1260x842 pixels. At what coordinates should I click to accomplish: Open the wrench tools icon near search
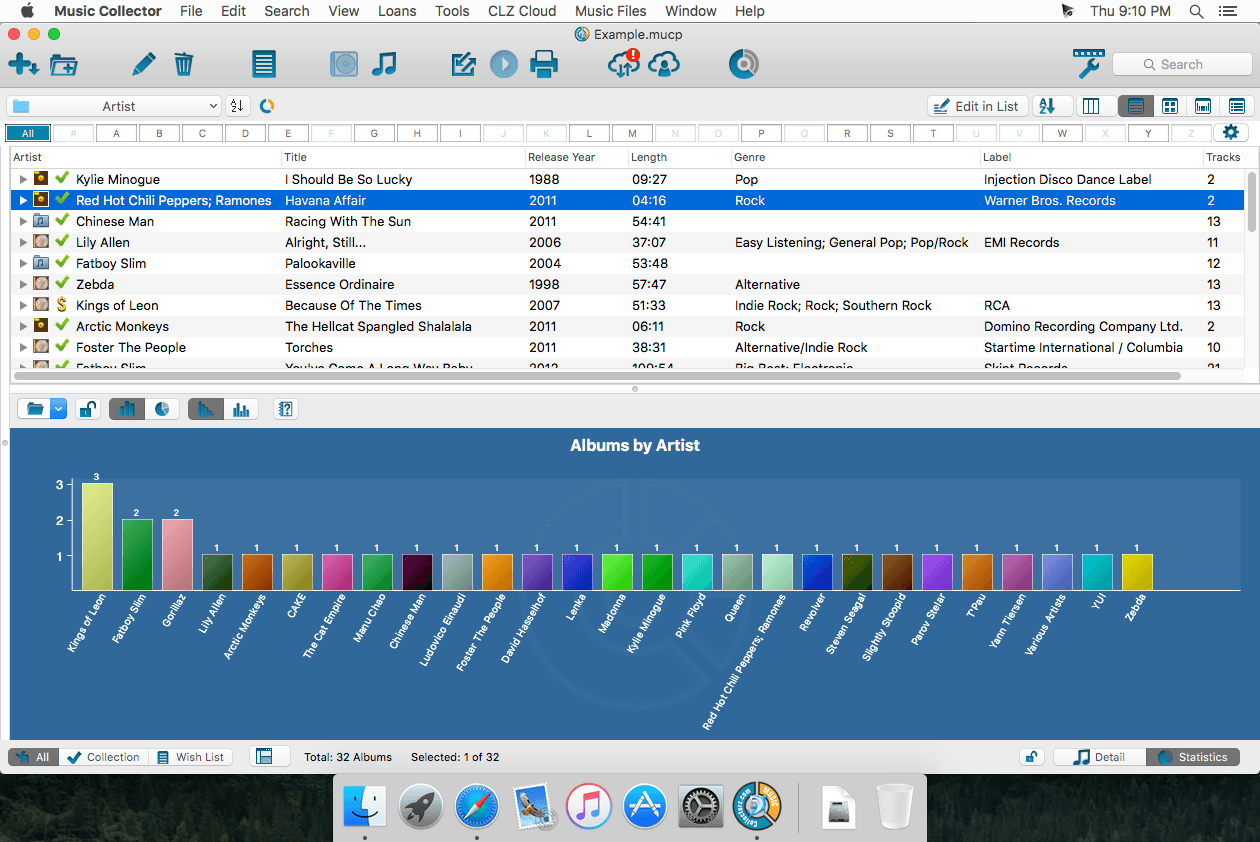pos(1087,63)
